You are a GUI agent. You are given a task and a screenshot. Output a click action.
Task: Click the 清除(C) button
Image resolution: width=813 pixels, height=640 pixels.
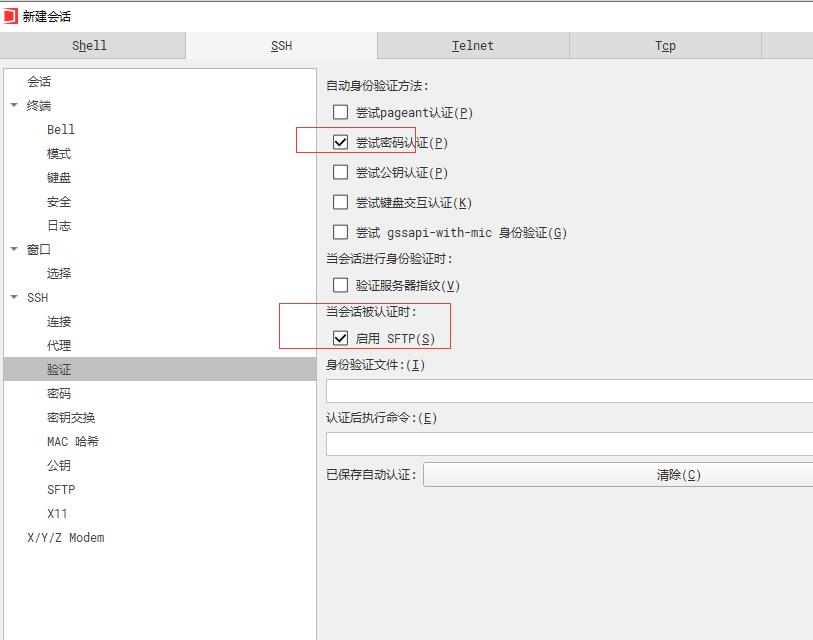click(x=618, y=475)
